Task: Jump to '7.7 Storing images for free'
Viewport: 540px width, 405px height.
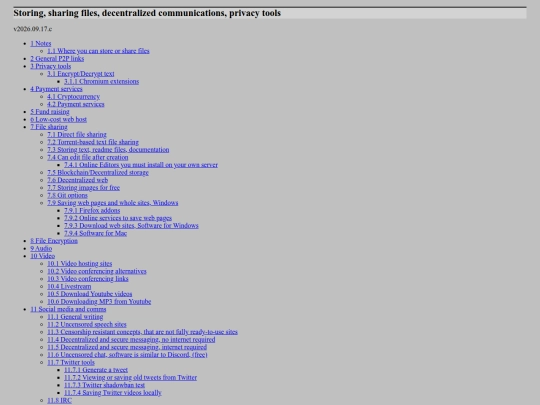Action: click(84, 187)
